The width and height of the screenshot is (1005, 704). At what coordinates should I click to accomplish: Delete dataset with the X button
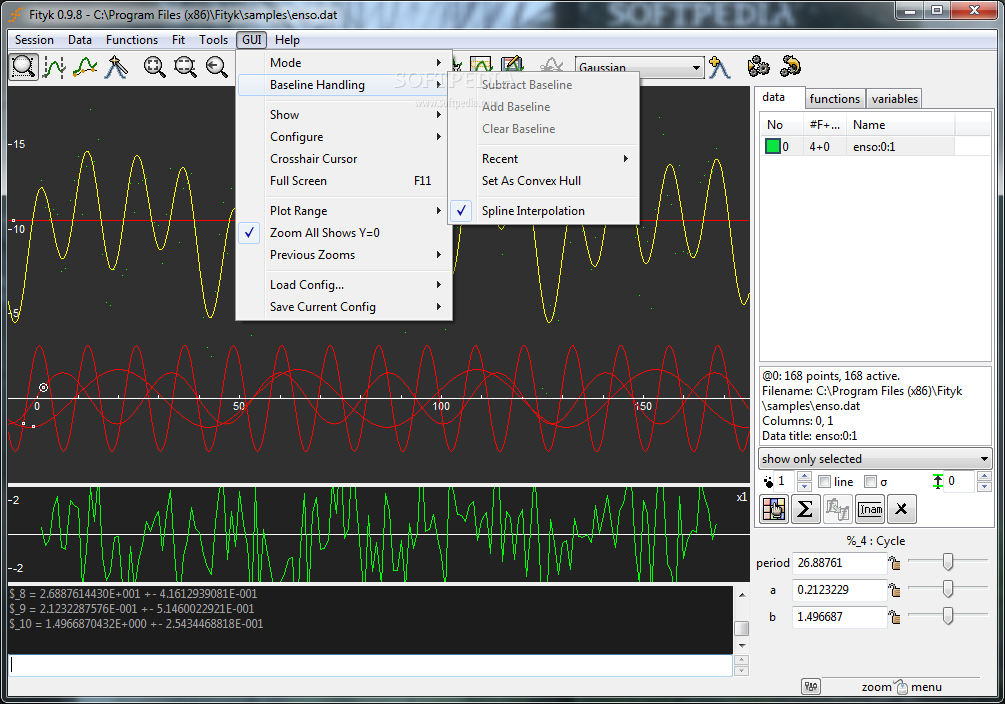[901, 509]
